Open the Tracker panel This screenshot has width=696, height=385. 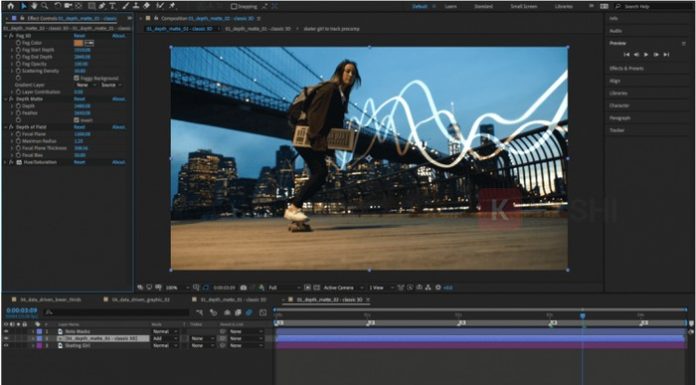click(617, 131)
